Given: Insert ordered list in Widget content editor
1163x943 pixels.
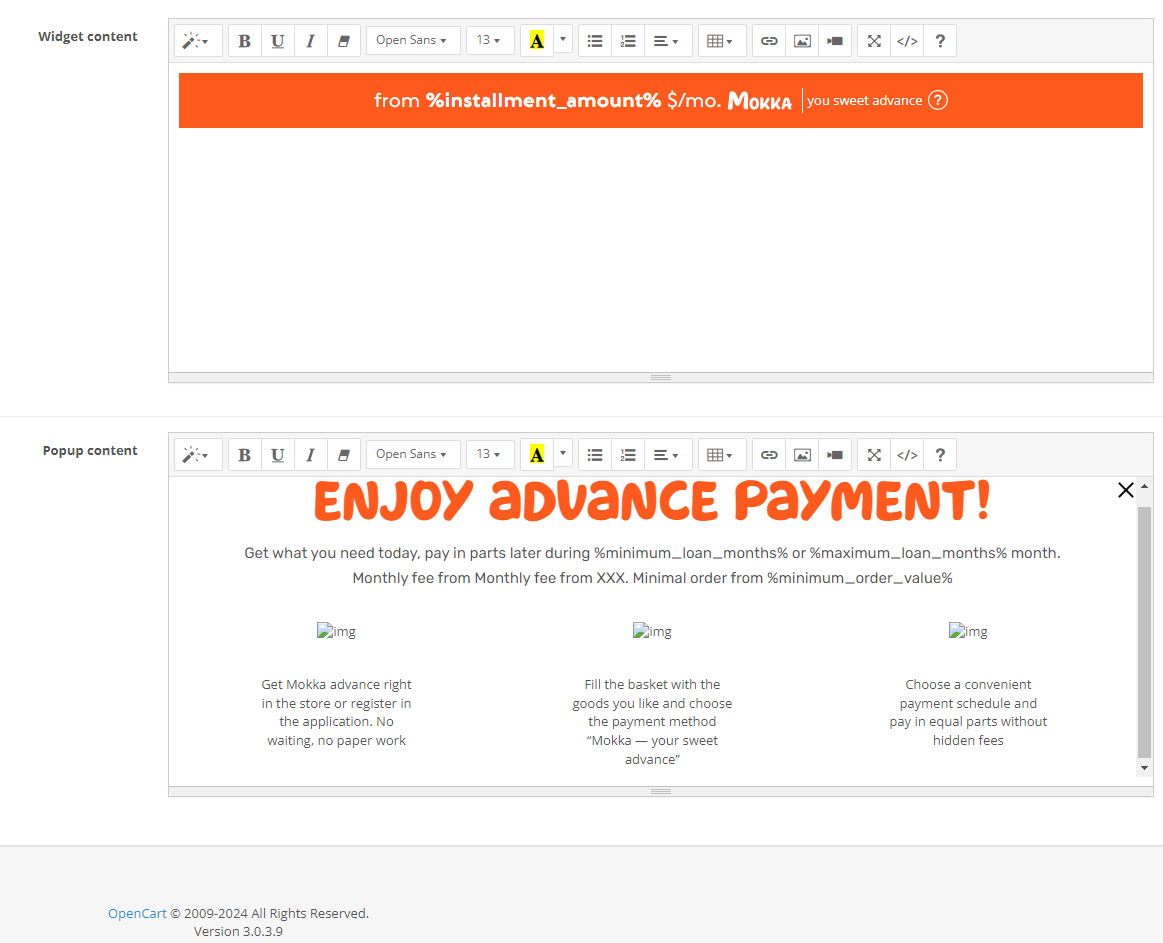Looking at the screenshot, I should (x=628, y=41).
